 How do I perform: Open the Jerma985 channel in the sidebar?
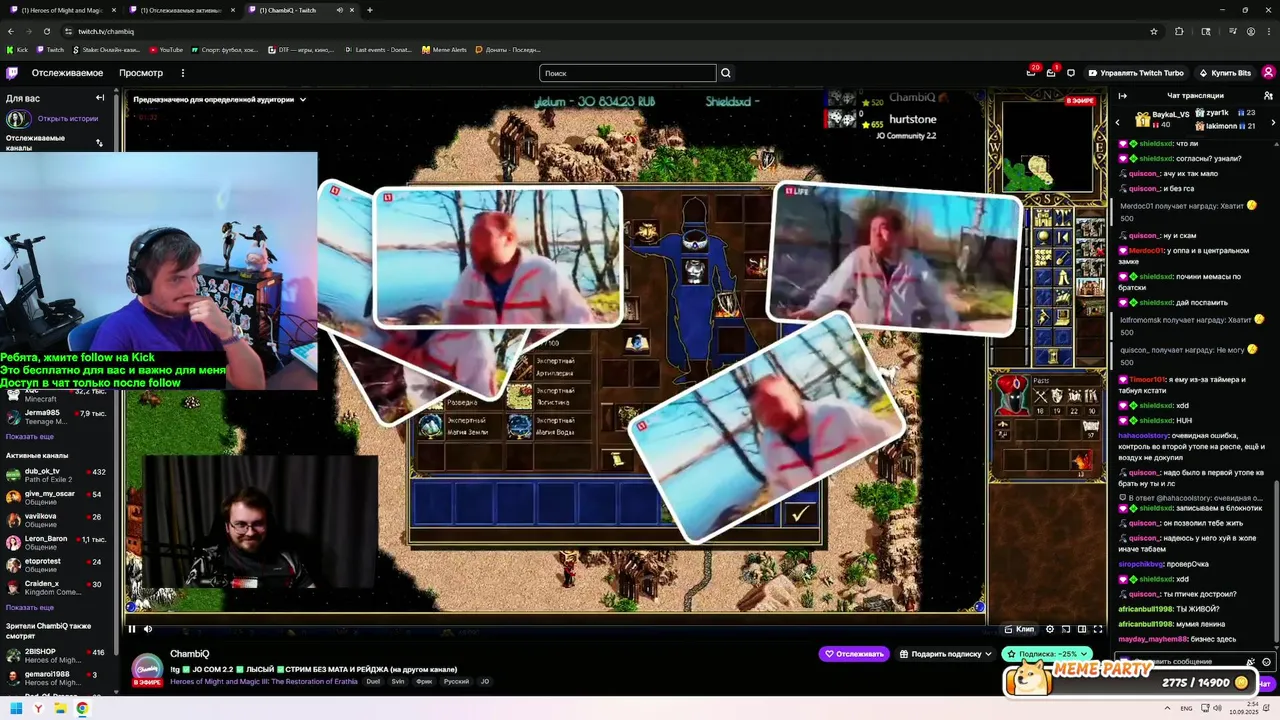coord(56,416)
